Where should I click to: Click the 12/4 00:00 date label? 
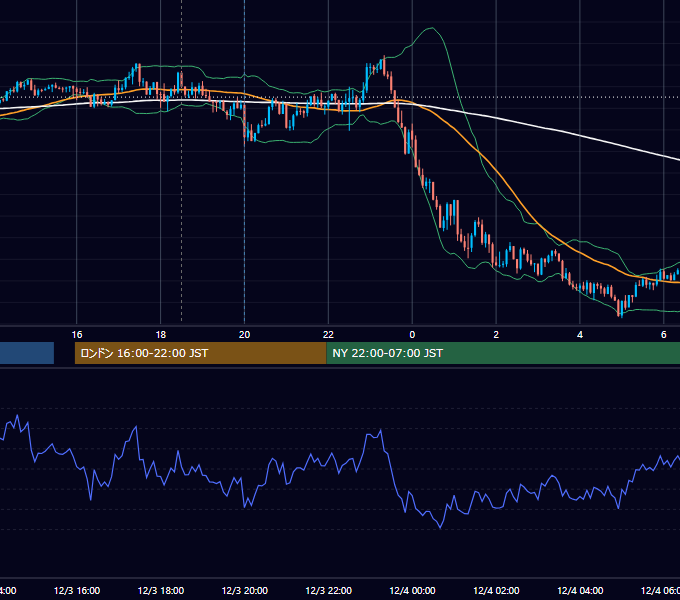pyautogui.click(x=412, y=591)
